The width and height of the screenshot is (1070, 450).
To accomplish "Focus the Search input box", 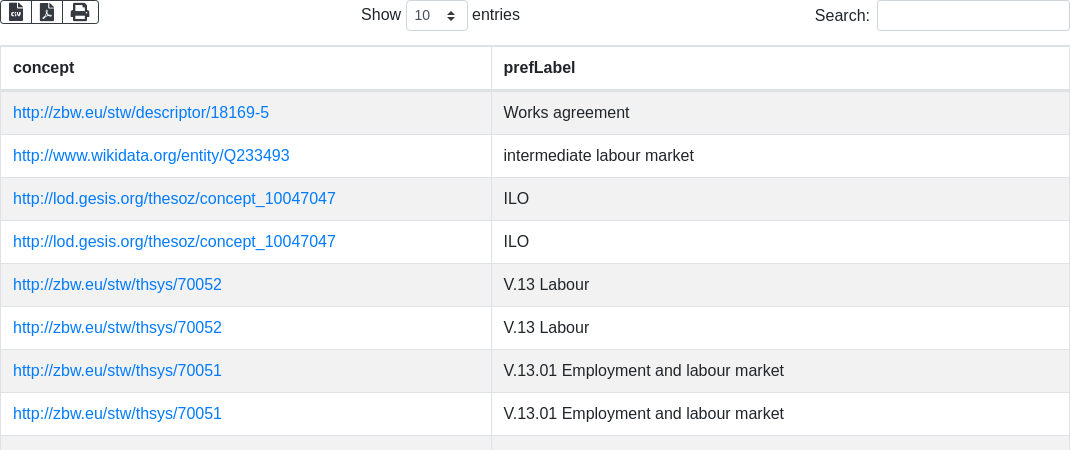I will click(x=972, y=16).
